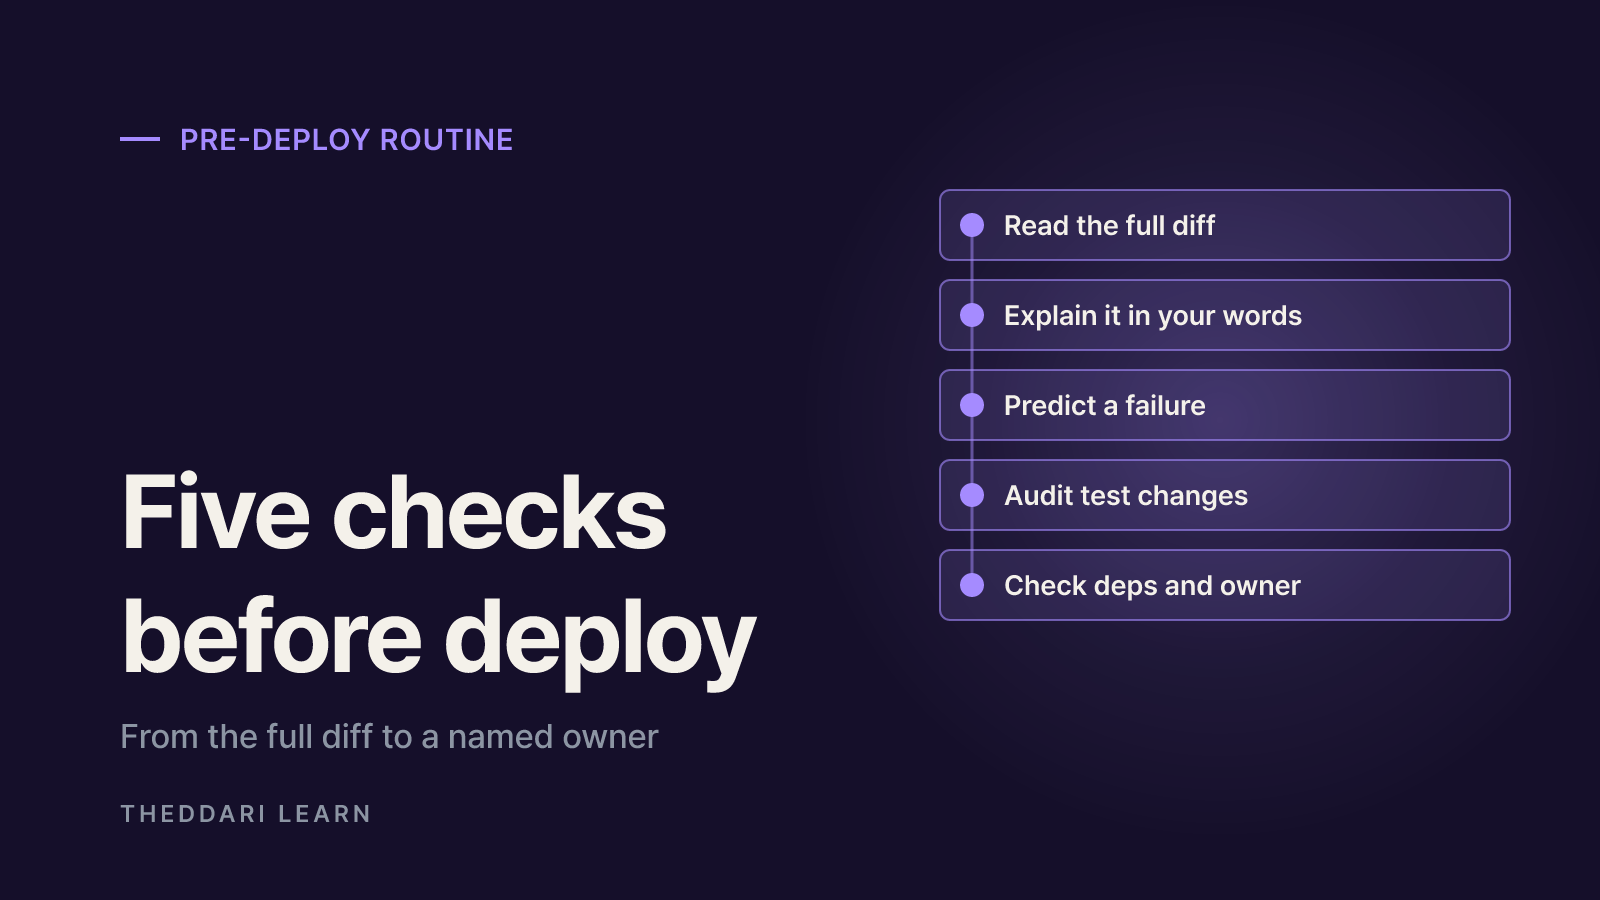Click the bullet dot beside 'Audit test changes'
The height and width of the screenshot is (900, 1600).
click(x=972, y=495)
